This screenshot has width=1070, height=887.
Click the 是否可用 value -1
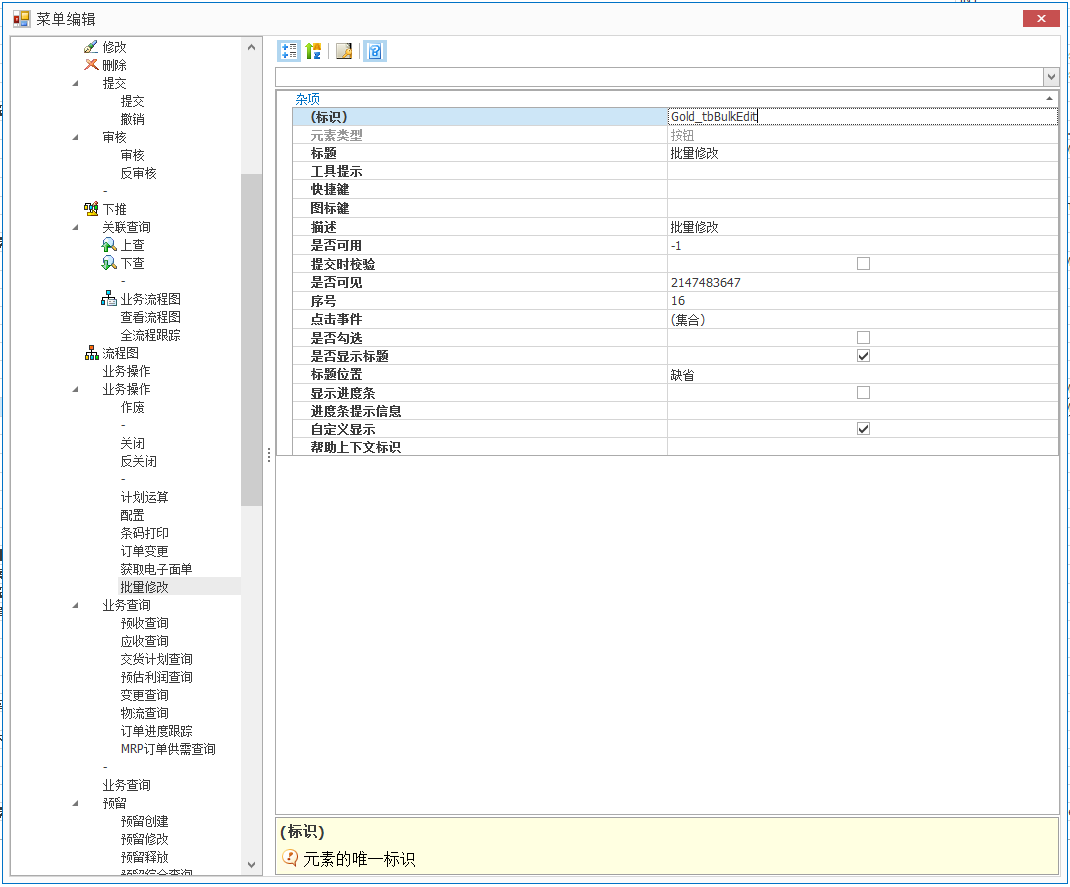tap(863, 246)
